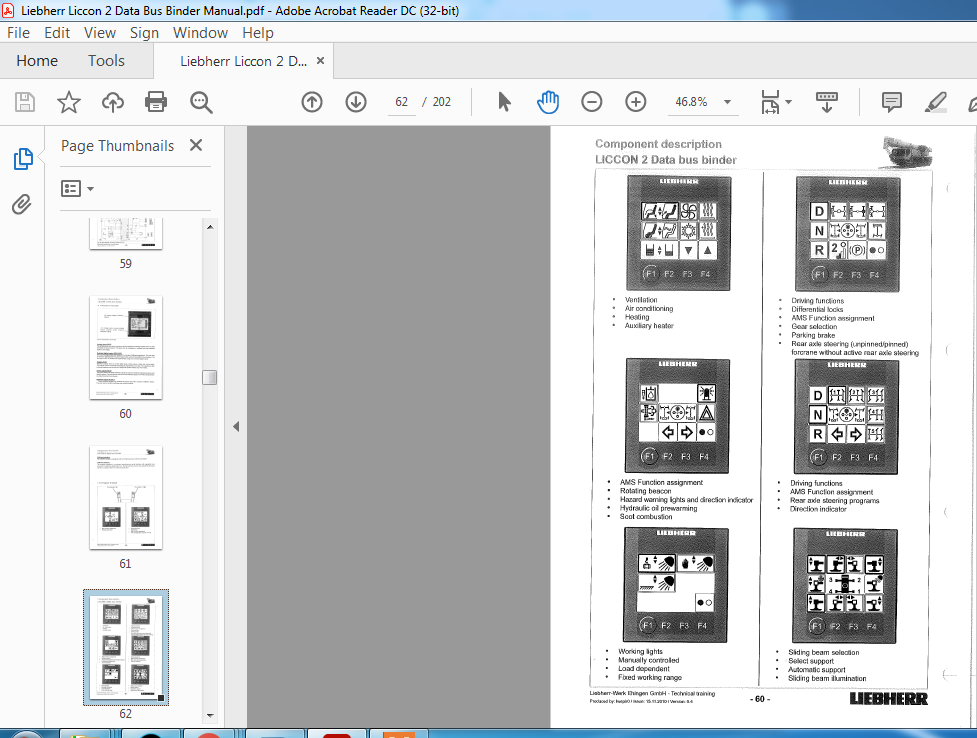Image resolution: width=977 pixels, height=738 pixels.
Task: Zoom out with the minus icon
Action: click(x=591, y=102)
